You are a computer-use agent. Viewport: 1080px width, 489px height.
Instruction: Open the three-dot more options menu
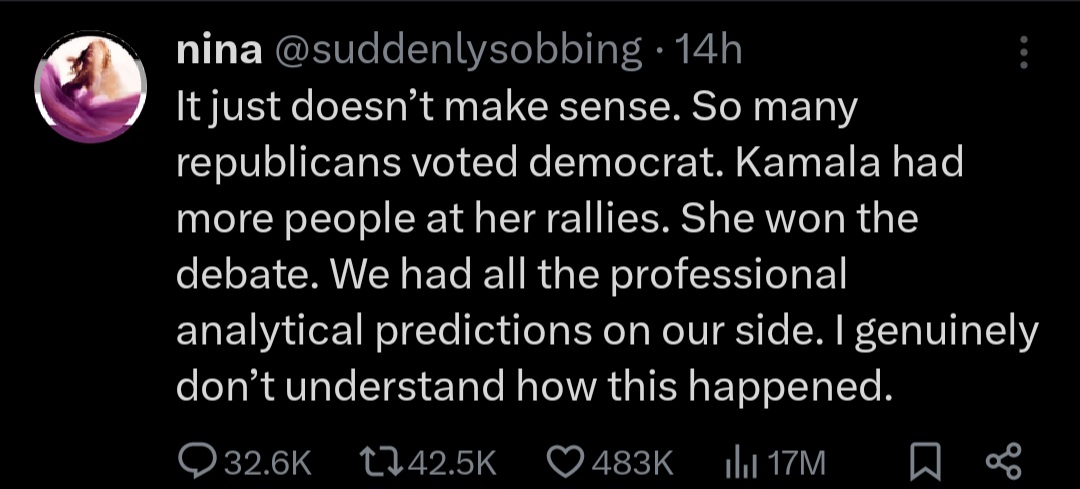[1022, 53]
